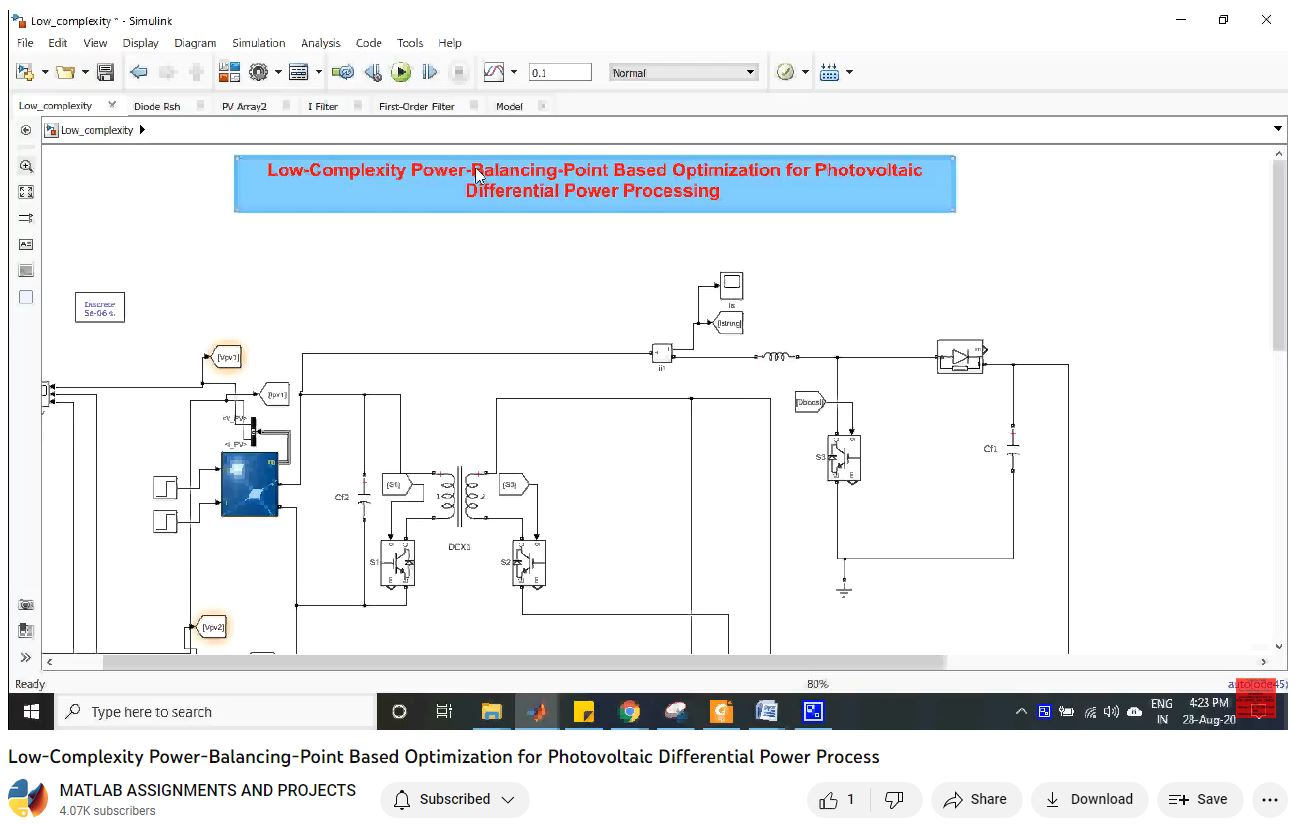Click the Share button below the video
The height and width of the screenshot is (829, 1300).
[x=976, y=799]
